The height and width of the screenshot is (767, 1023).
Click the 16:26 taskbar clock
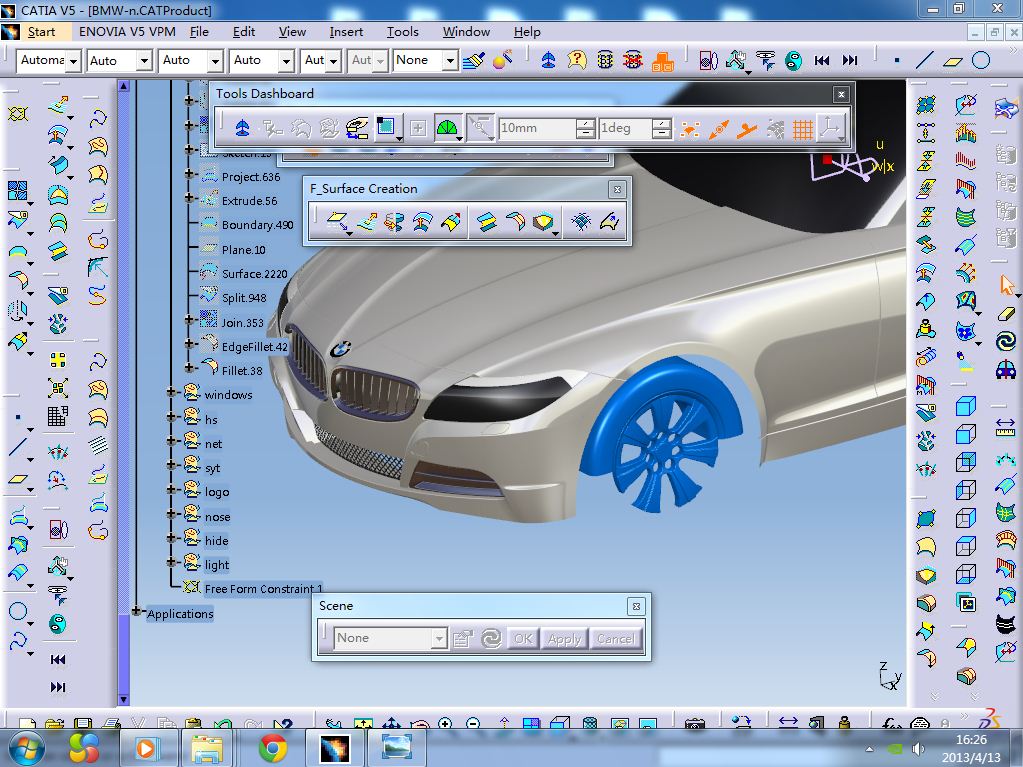tap(971, 740)
